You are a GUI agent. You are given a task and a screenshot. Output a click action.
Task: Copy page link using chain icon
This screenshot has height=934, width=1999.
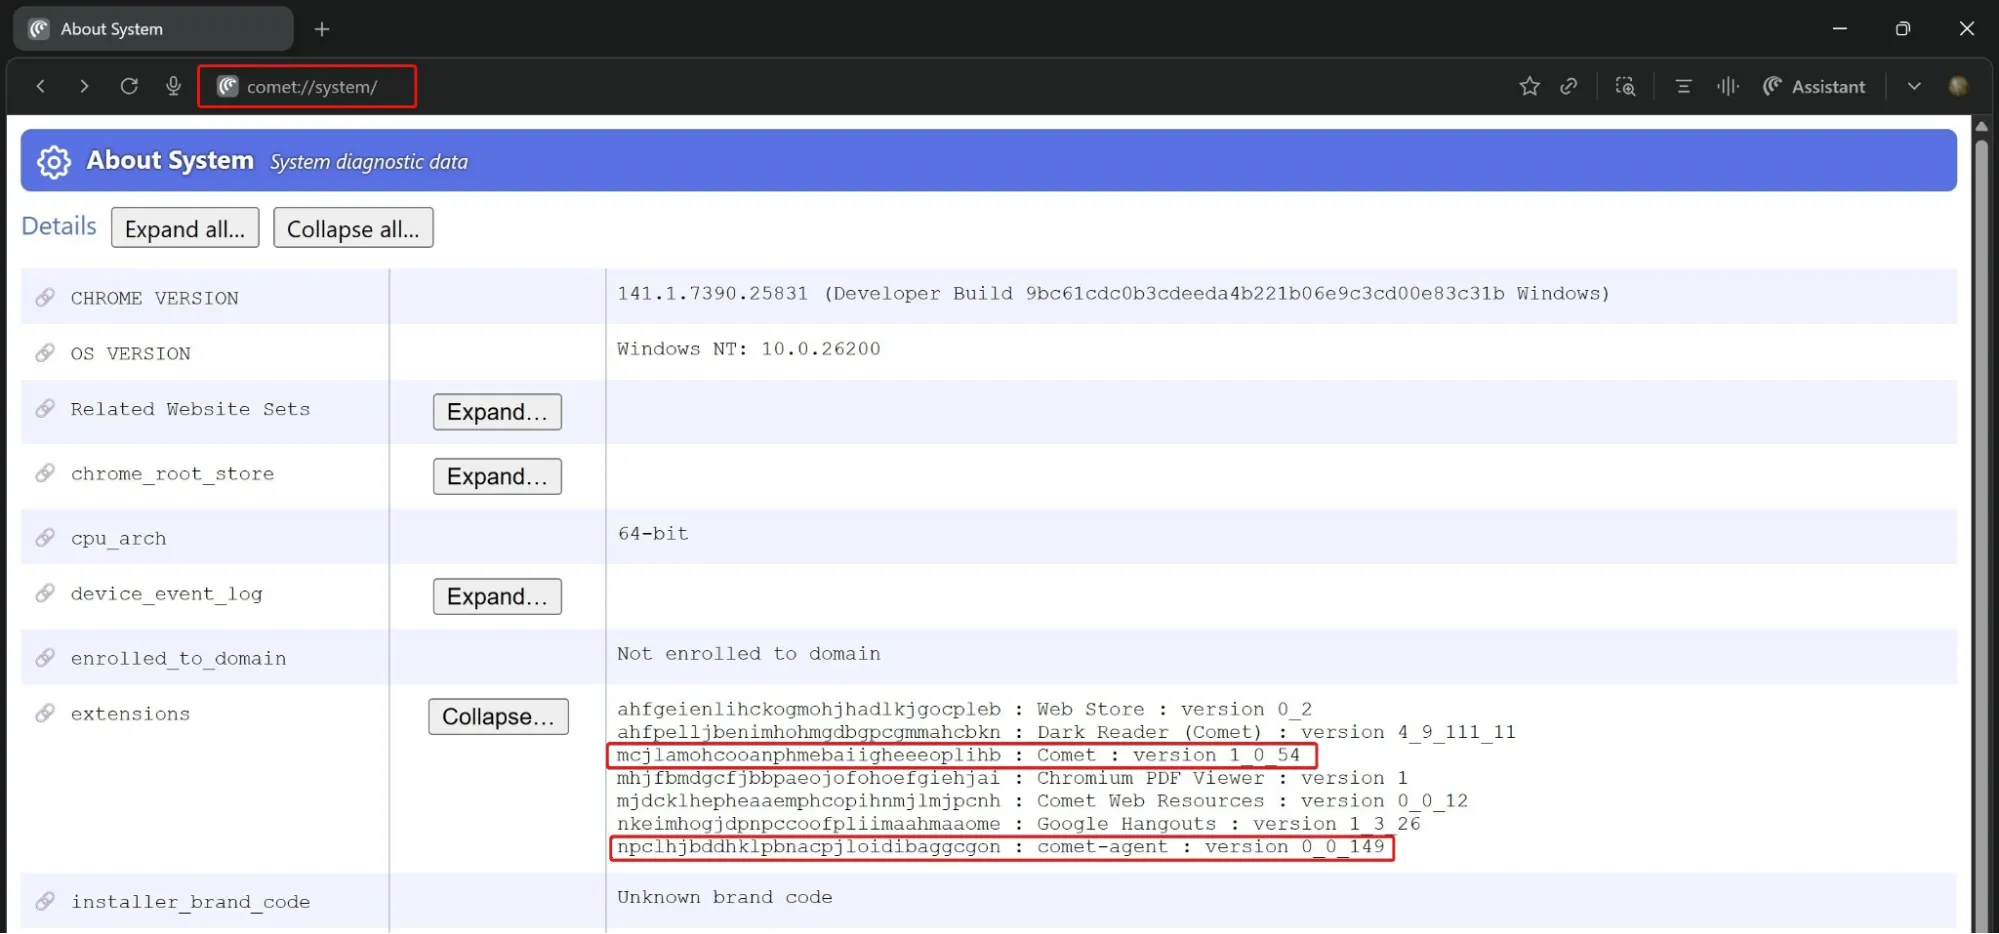pos(1569,87)
